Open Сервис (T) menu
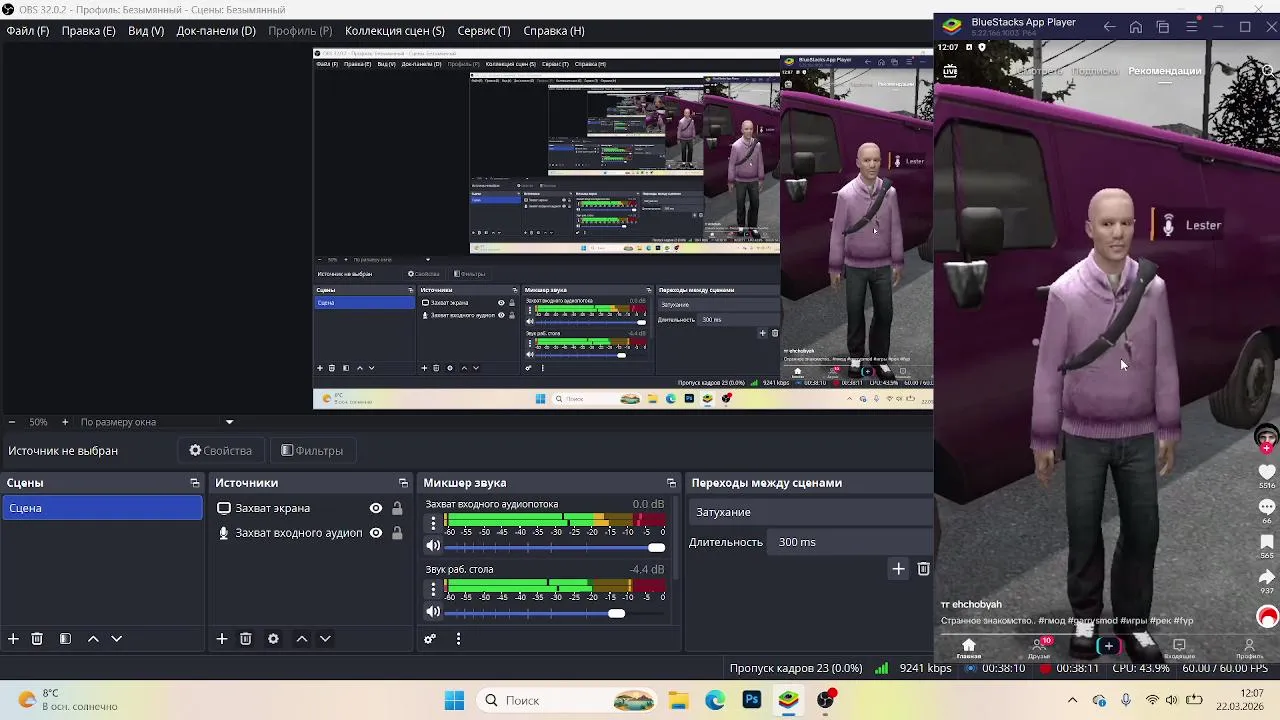 pyautogui.click(x=484, y=31)
